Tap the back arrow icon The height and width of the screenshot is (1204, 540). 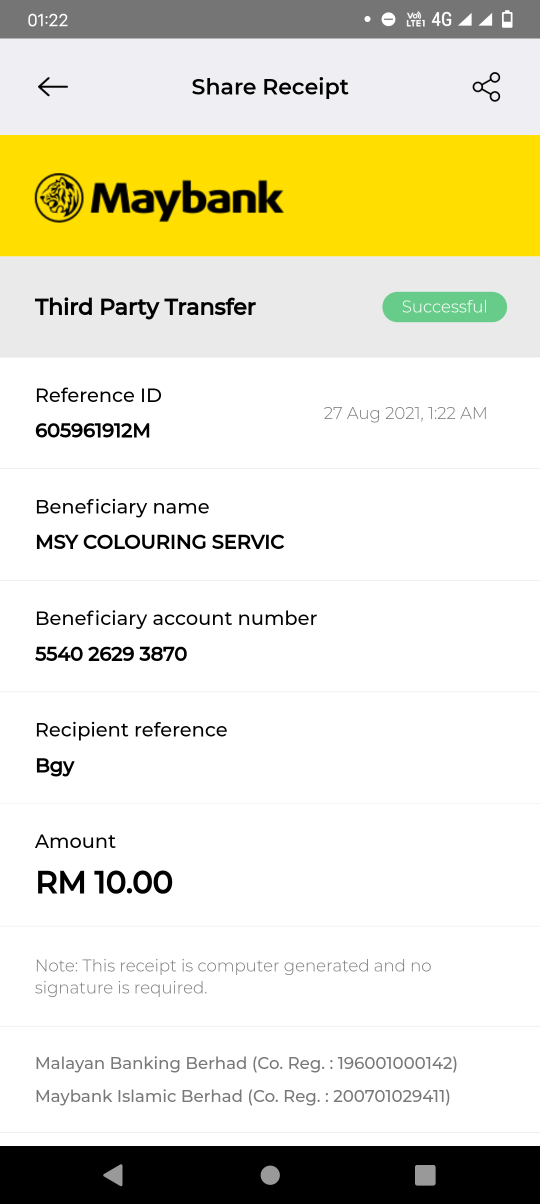pos(53,87)
